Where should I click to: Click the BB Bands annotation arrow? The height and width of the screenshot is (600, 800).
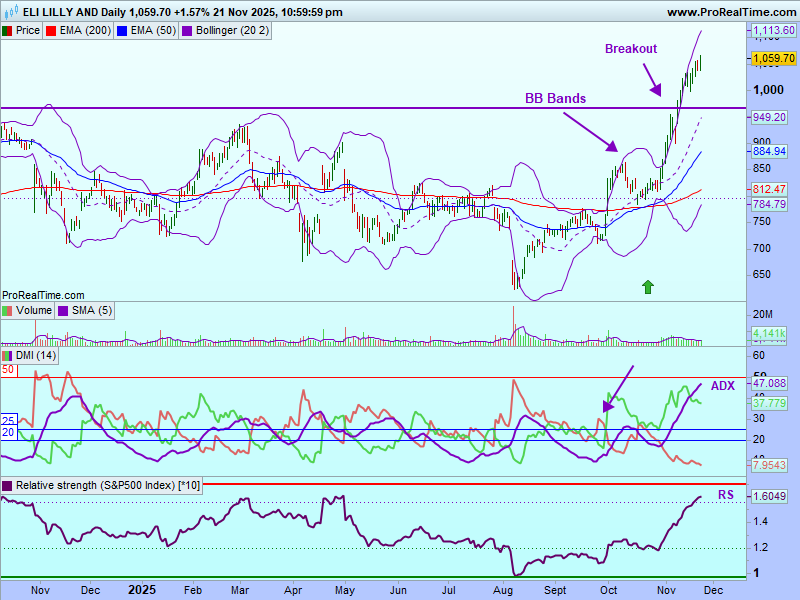590,131
